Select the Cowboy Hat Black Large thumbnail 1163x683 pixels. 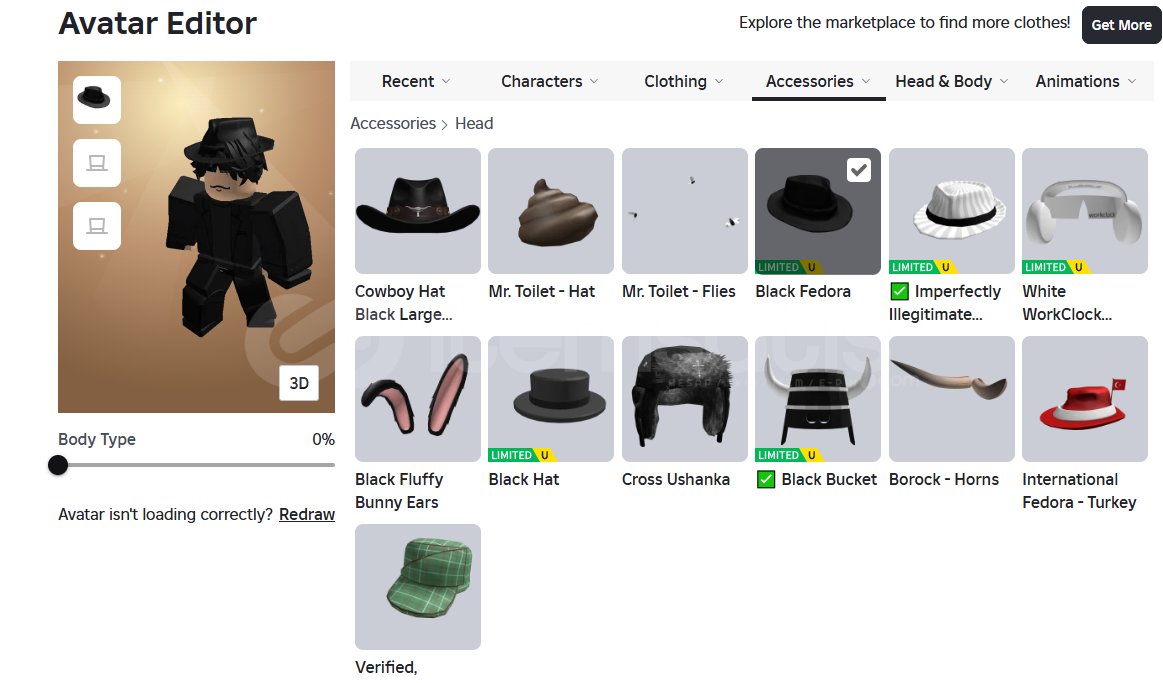tap(418, 211)
